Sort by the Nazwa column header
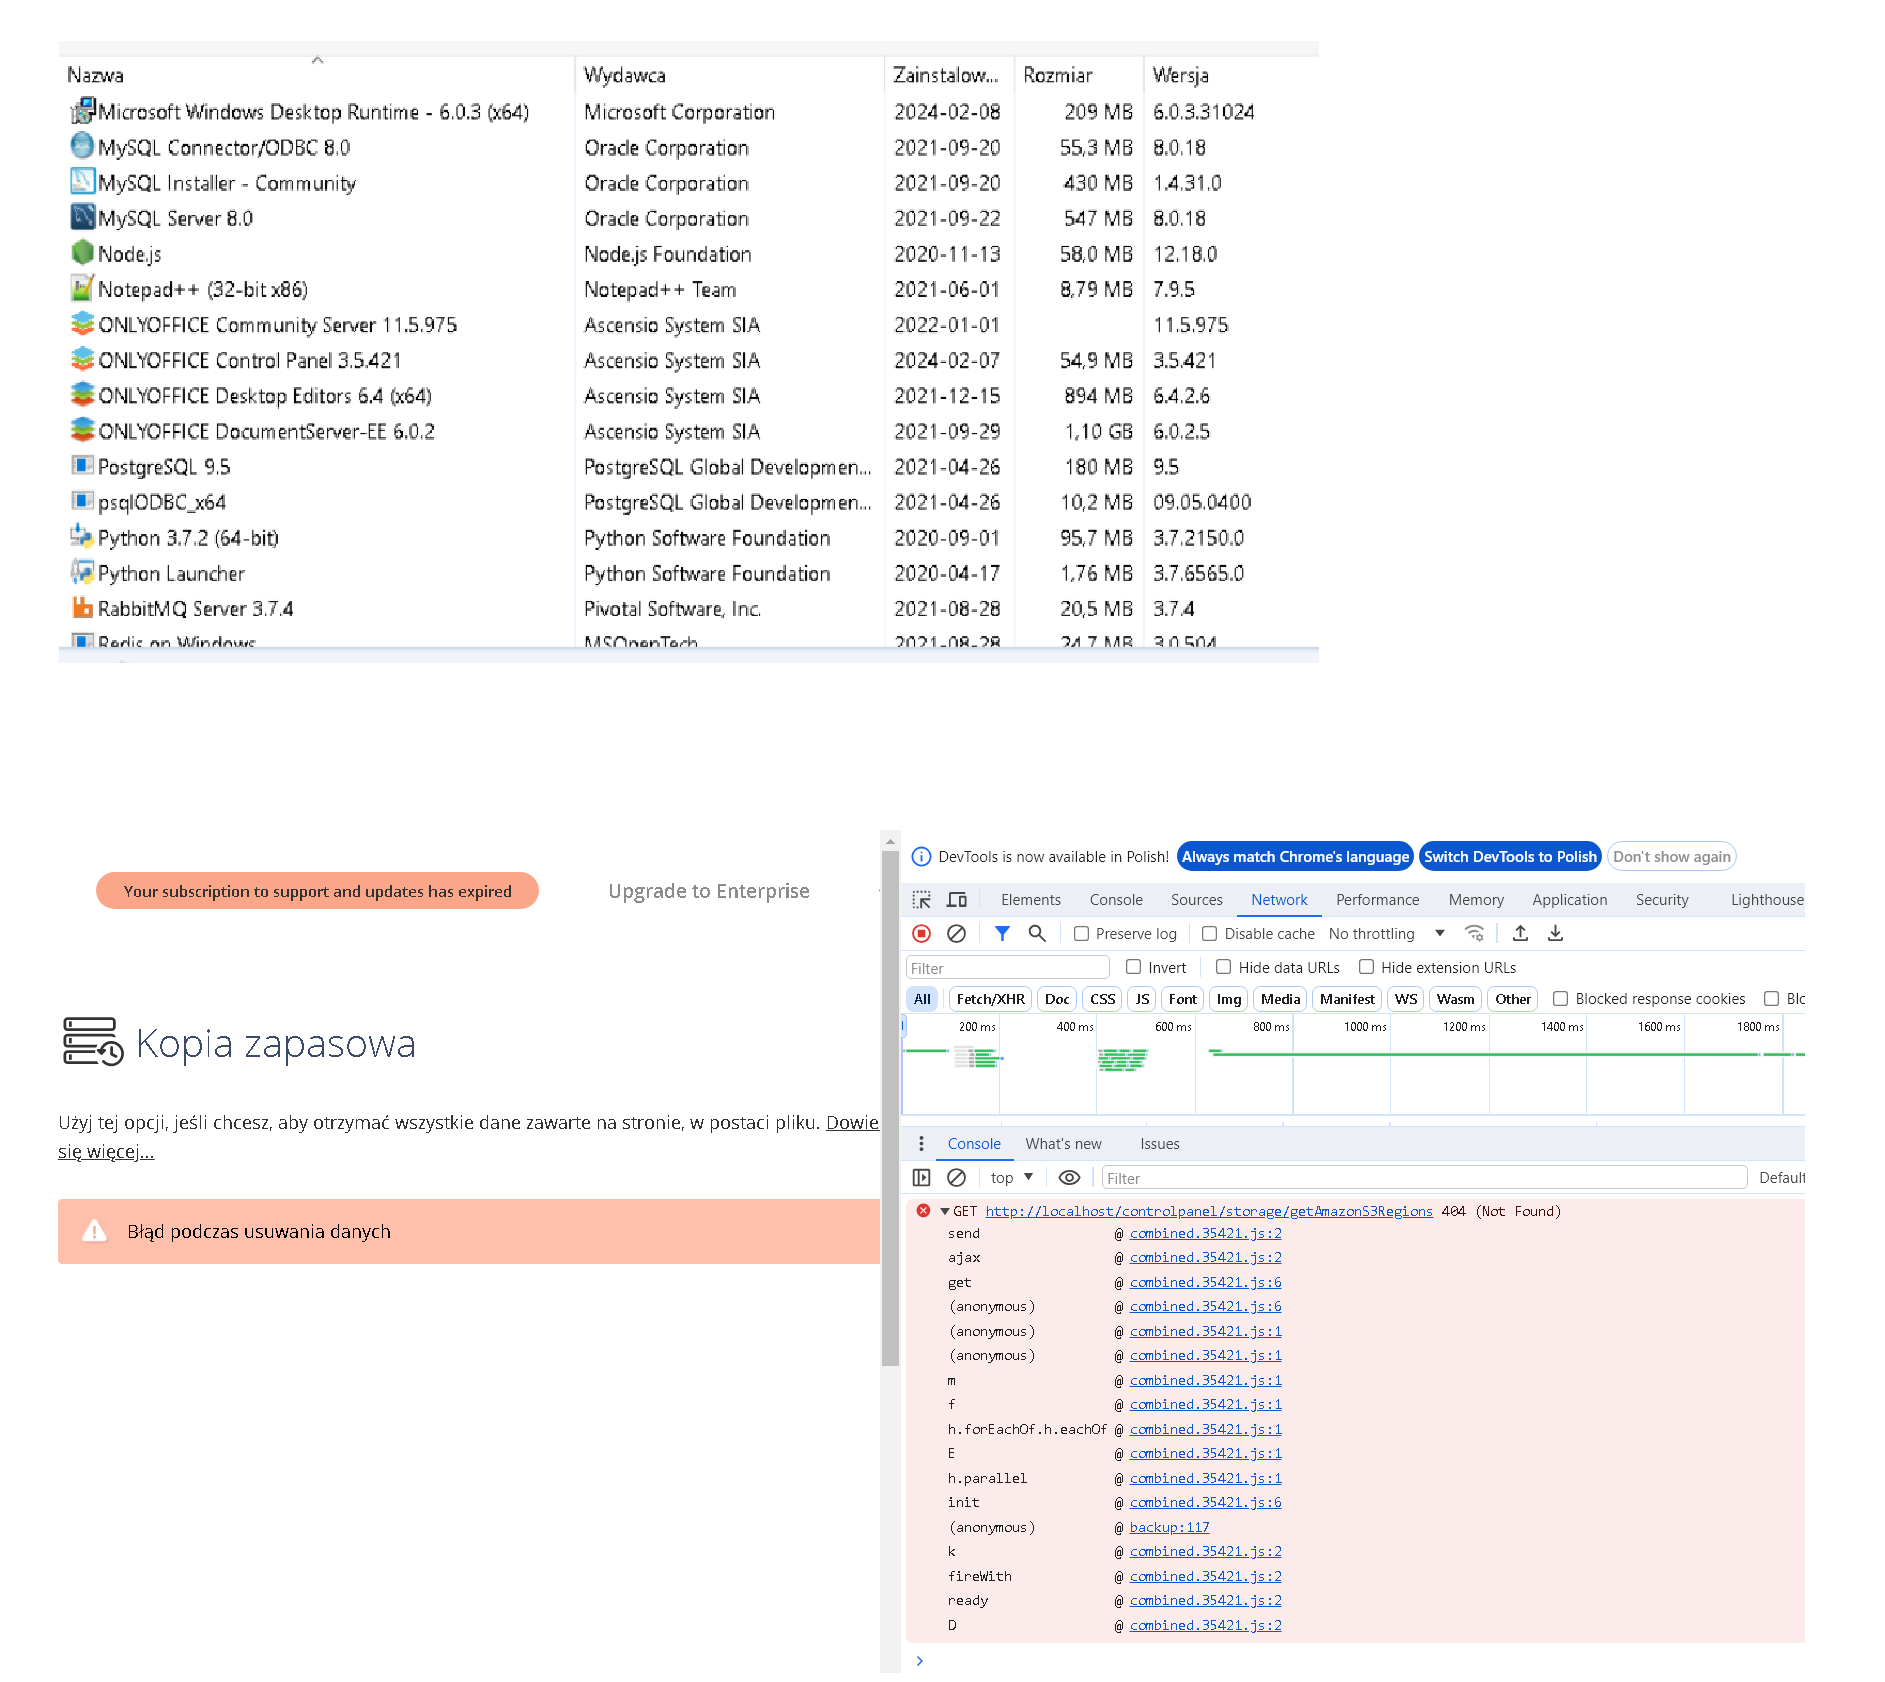1885x1682 pixels. [x=318, y=75]
